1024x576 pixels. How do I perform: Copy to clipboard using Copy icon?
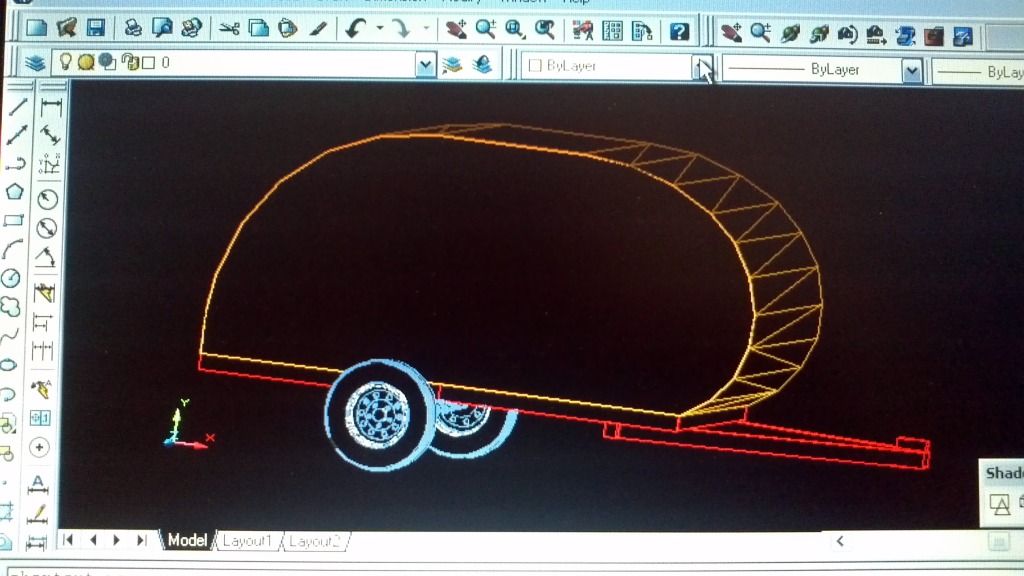(259, 29)
